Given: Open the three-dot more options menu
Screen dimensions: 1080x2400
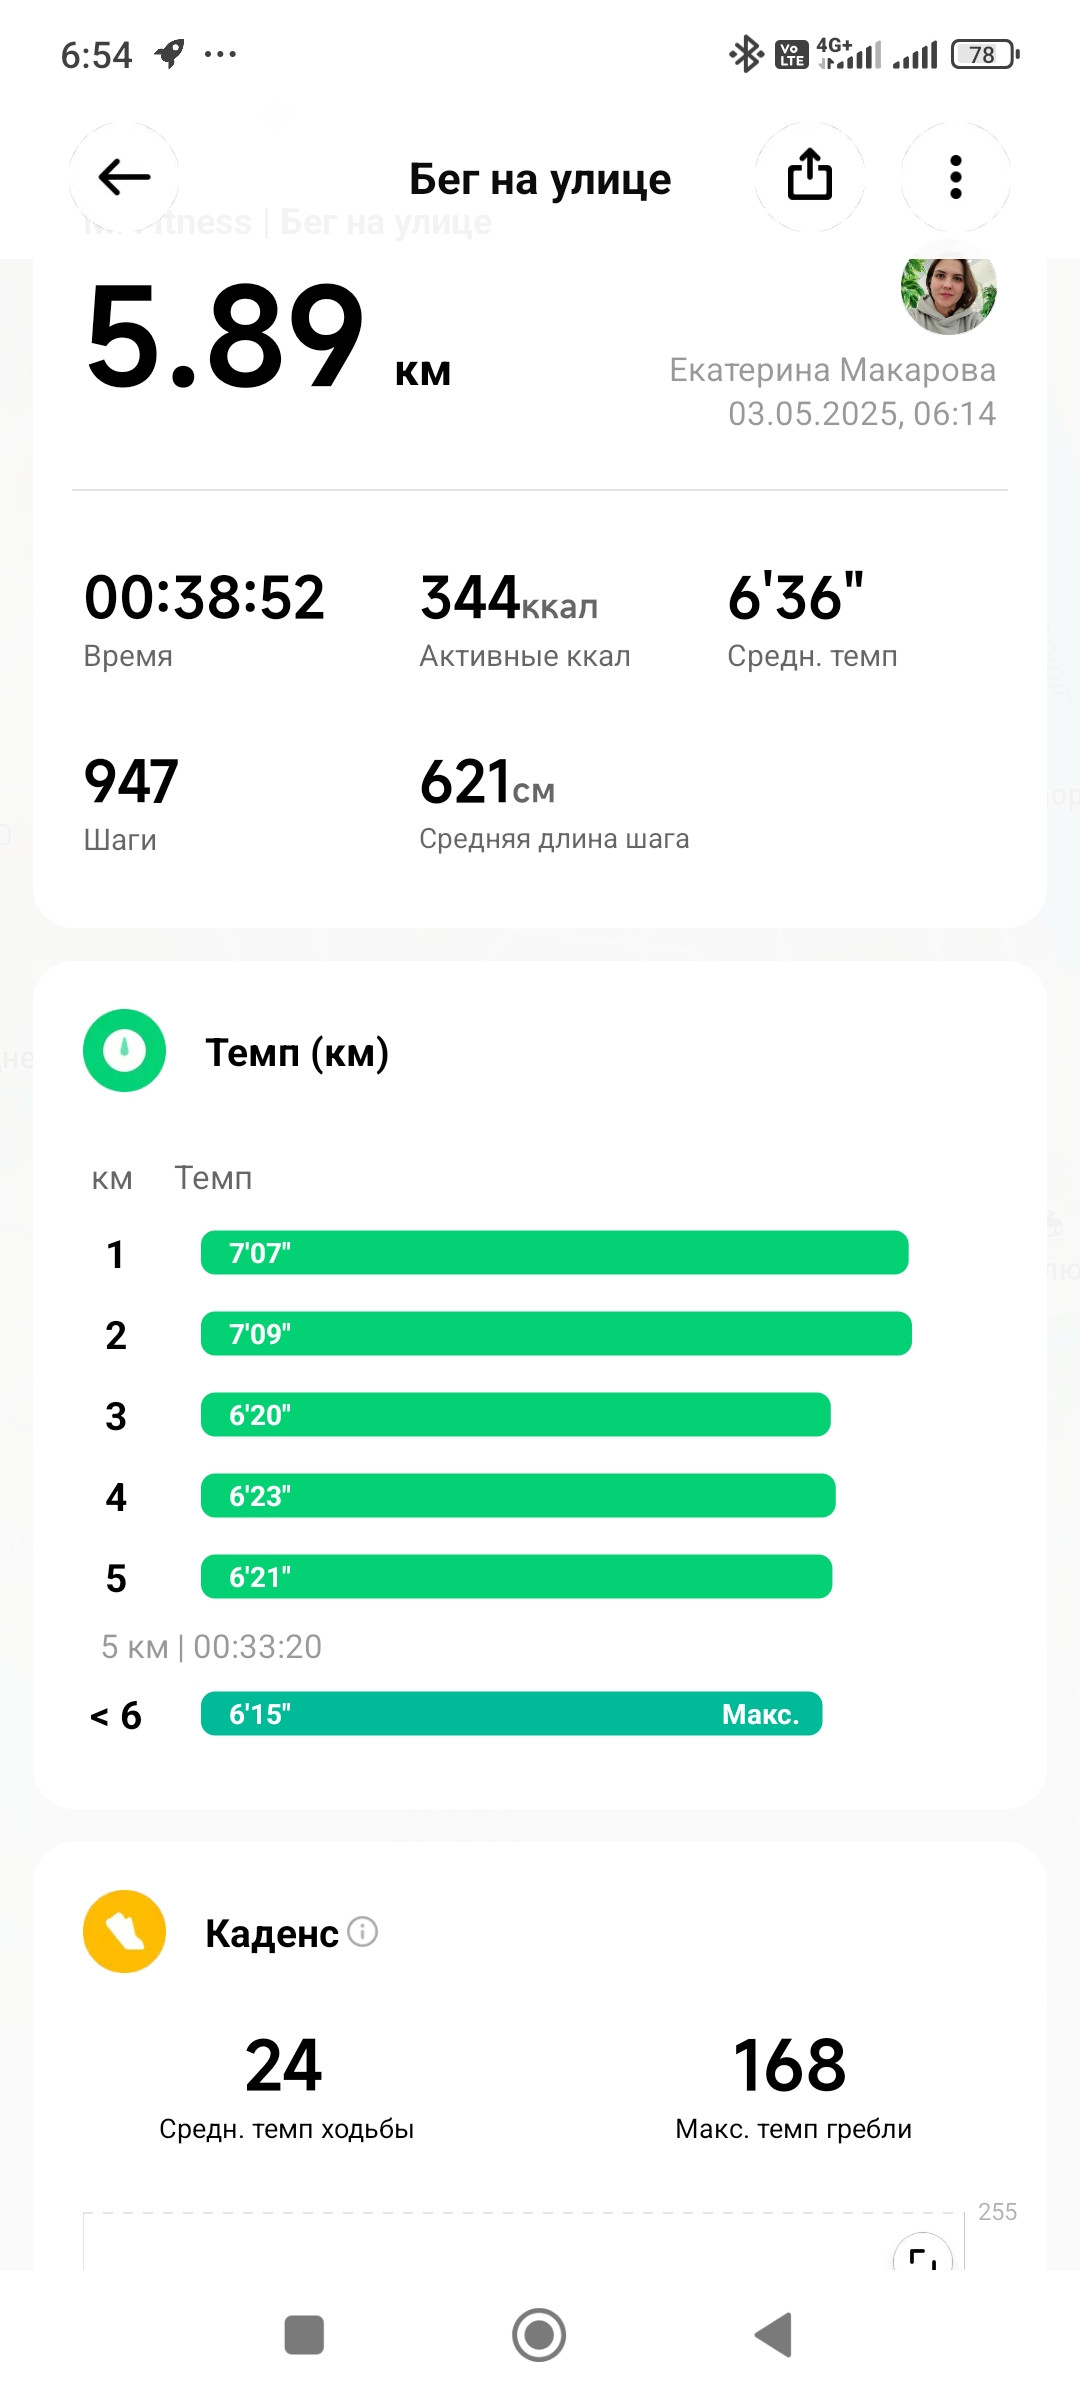Looking at the screenshot, I should pos(955,177).
